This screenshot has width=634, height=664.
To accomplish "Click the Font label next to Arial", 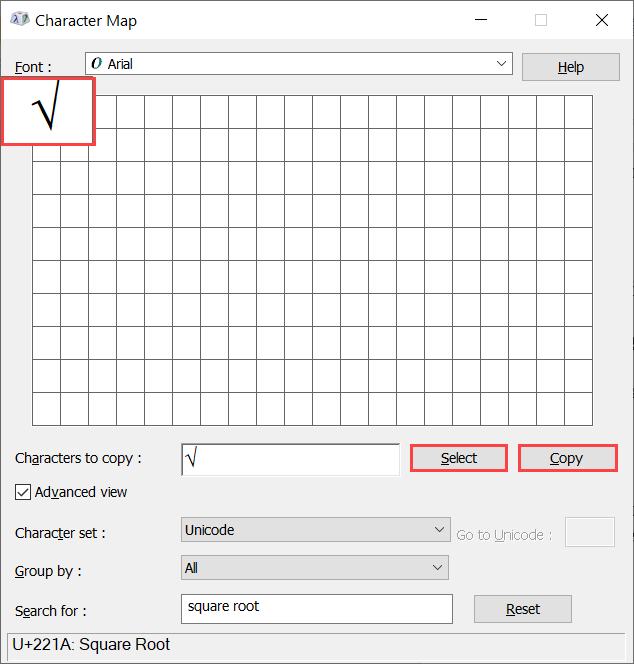I will click(x=33, y=67).
